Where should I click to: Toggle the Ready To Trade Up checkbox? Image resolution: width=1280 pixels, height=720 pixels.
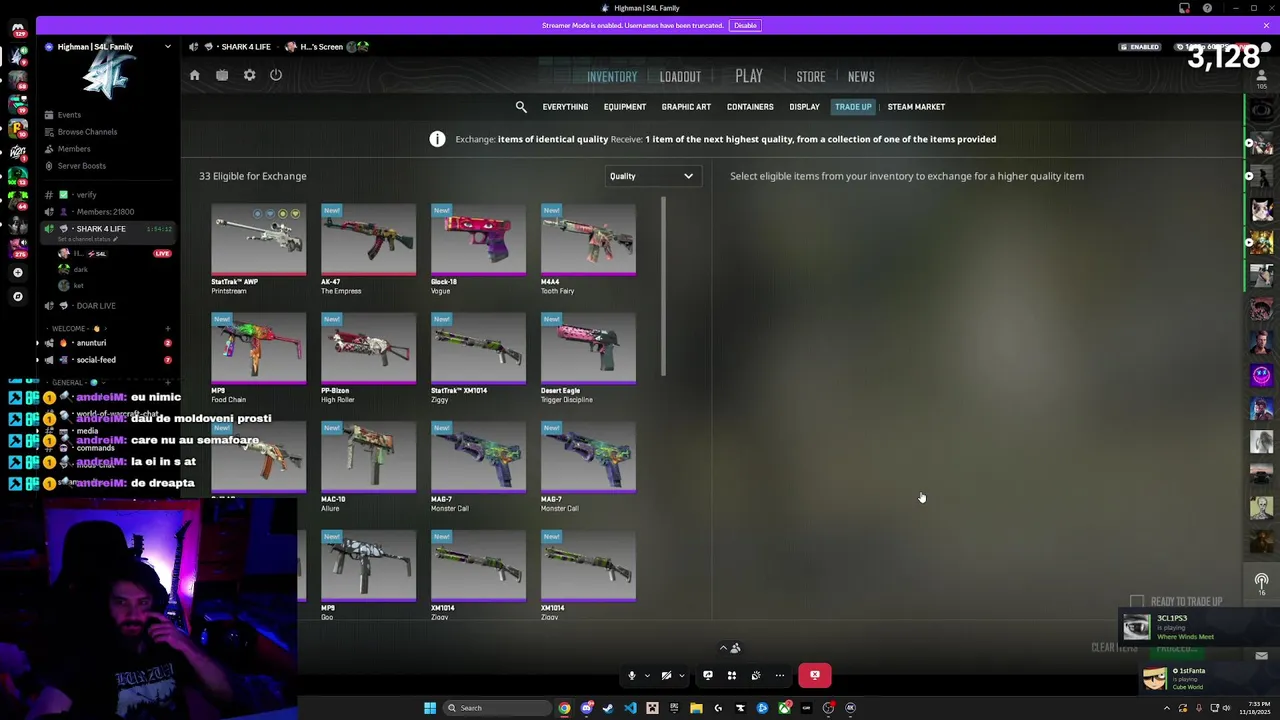tap(1137, 601)
